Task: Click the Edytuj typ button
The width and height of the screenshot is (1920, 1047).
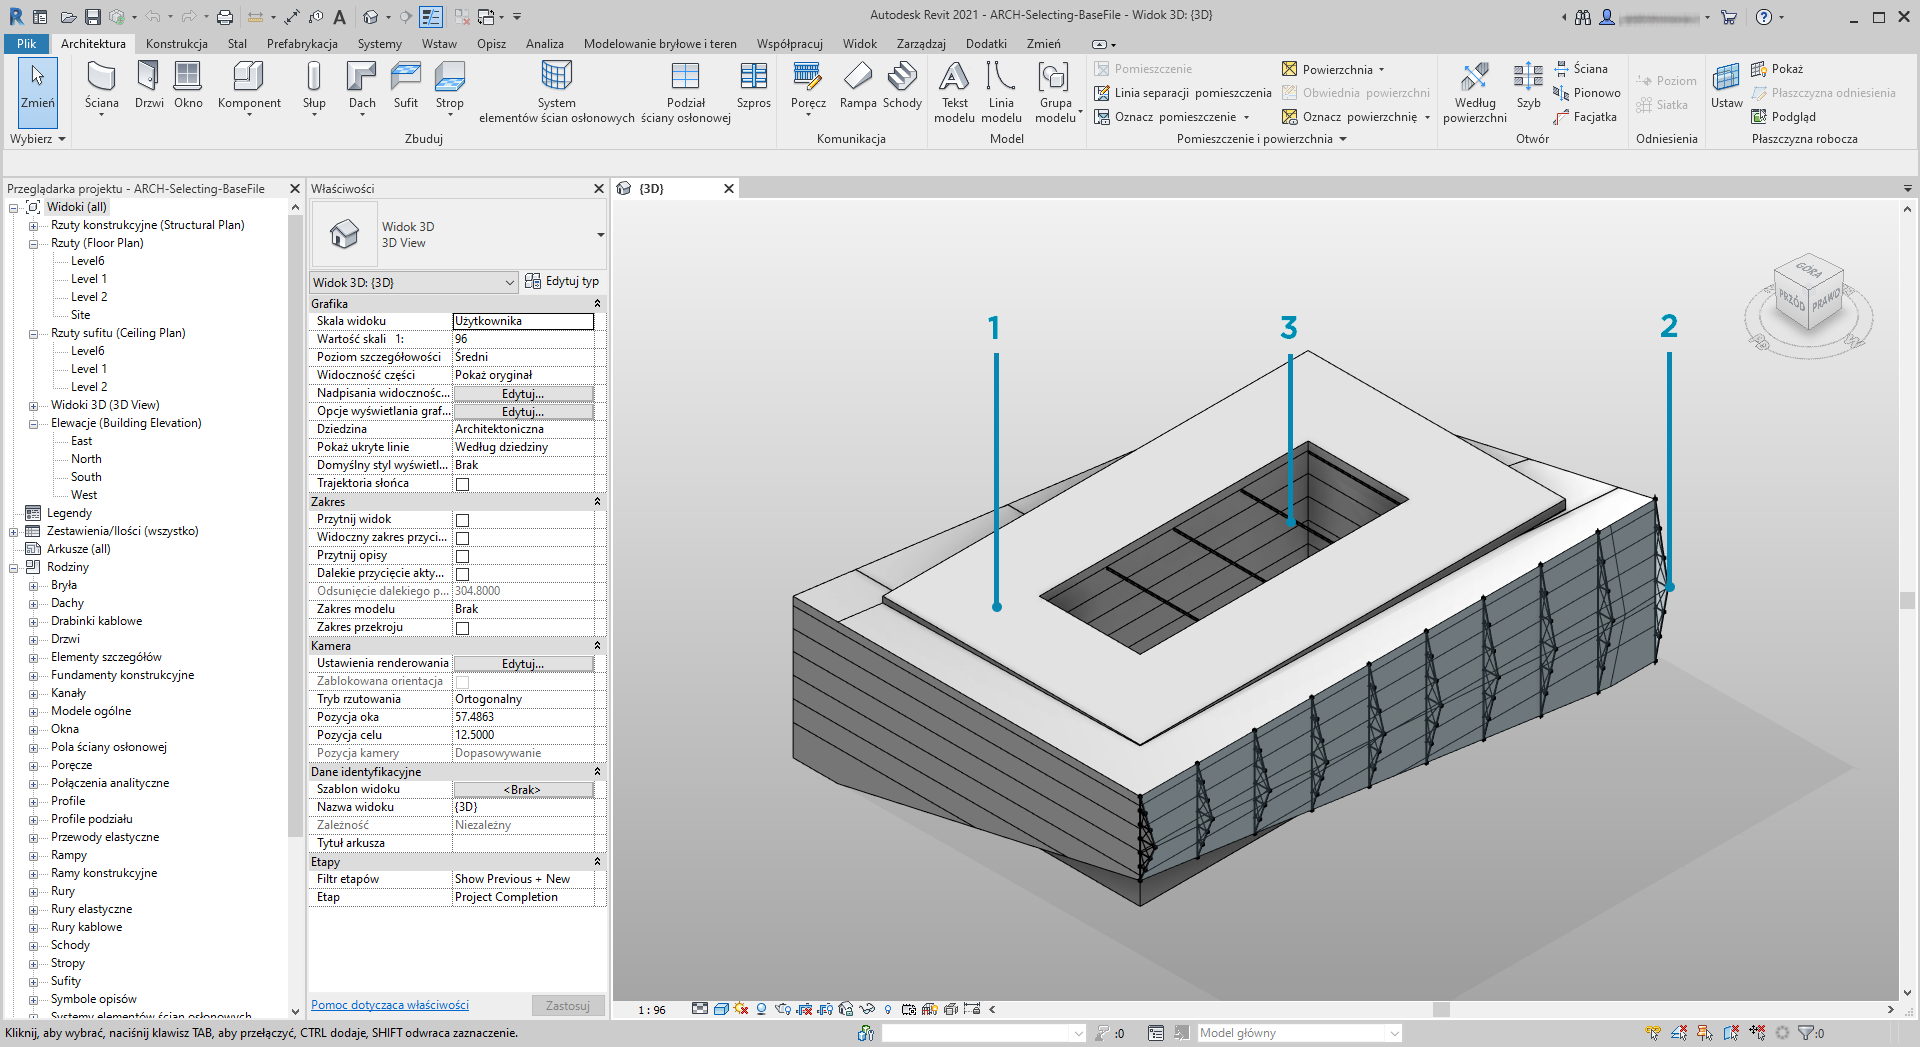Action: point(562,281)
